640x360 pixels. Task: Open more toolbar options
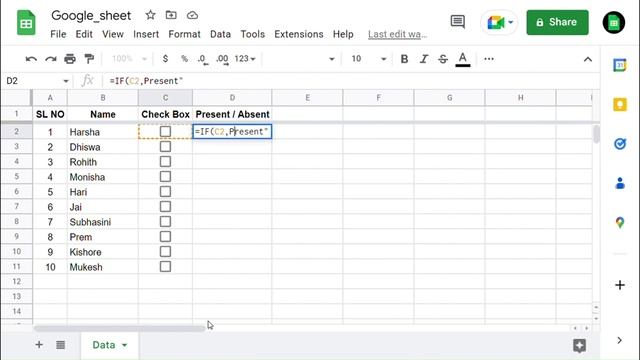[x=489, y=59]
